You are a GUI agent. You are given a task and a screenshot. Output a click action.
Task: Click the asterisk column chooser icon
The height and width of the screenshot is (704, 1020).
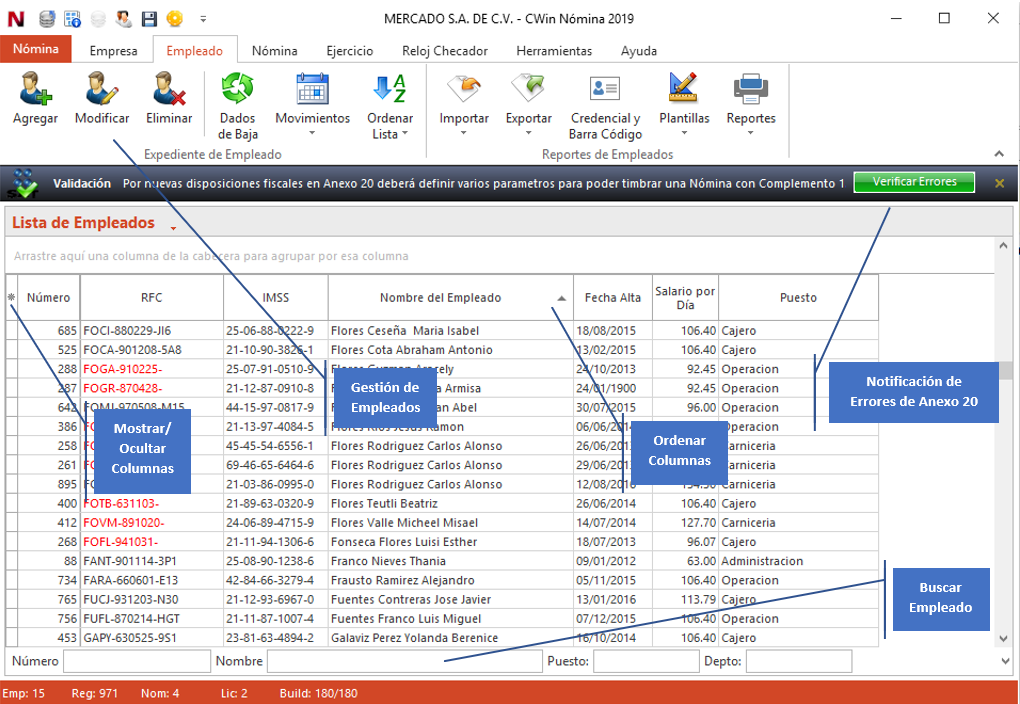click(x=11, y=297)
